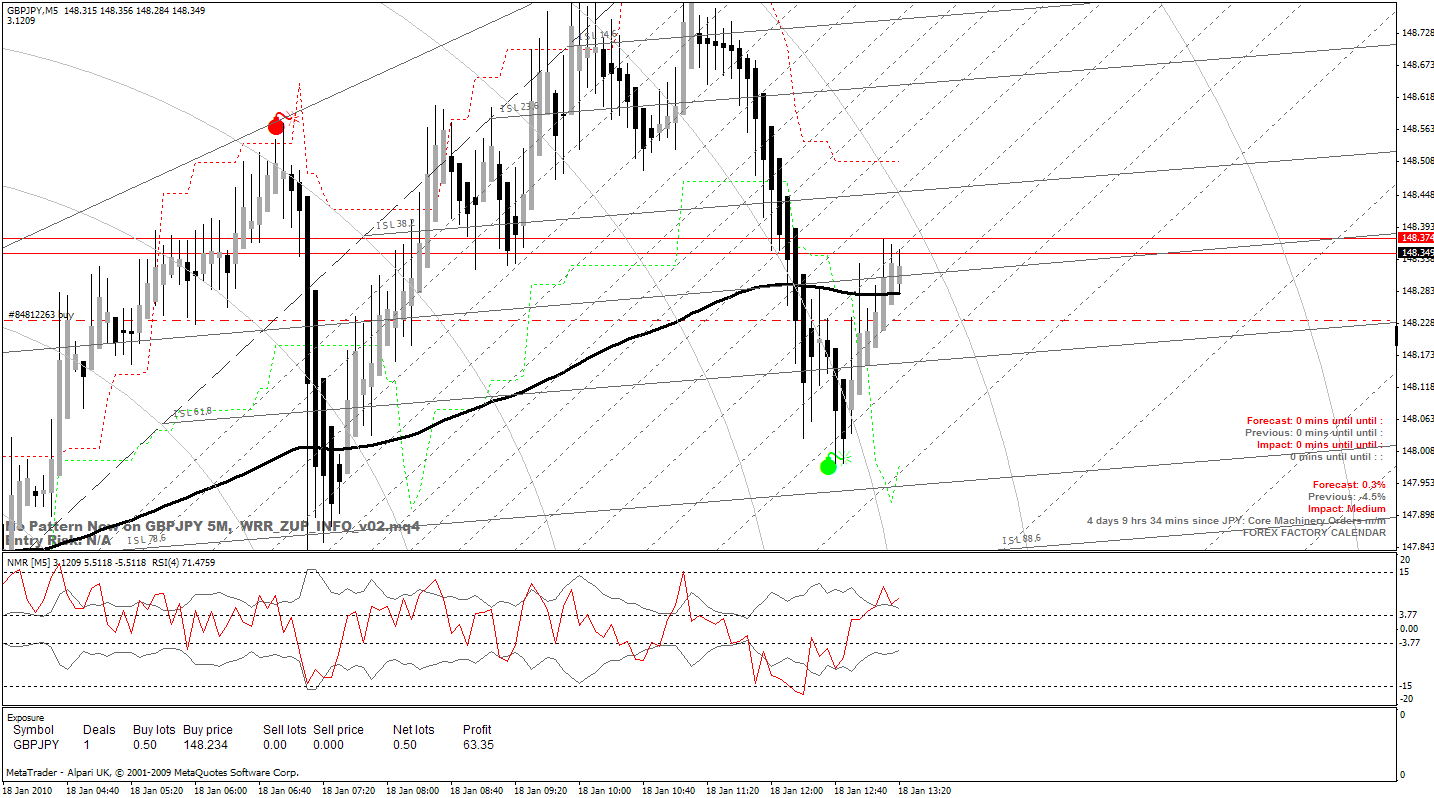Click the '18 Jan 08:00' time label
The height and width of the screenshot is (798, 1434).
point(413,790)
